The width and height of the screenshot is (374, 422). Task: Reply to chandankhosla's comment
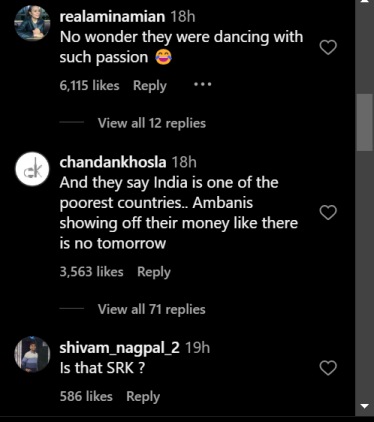point(154,272)
